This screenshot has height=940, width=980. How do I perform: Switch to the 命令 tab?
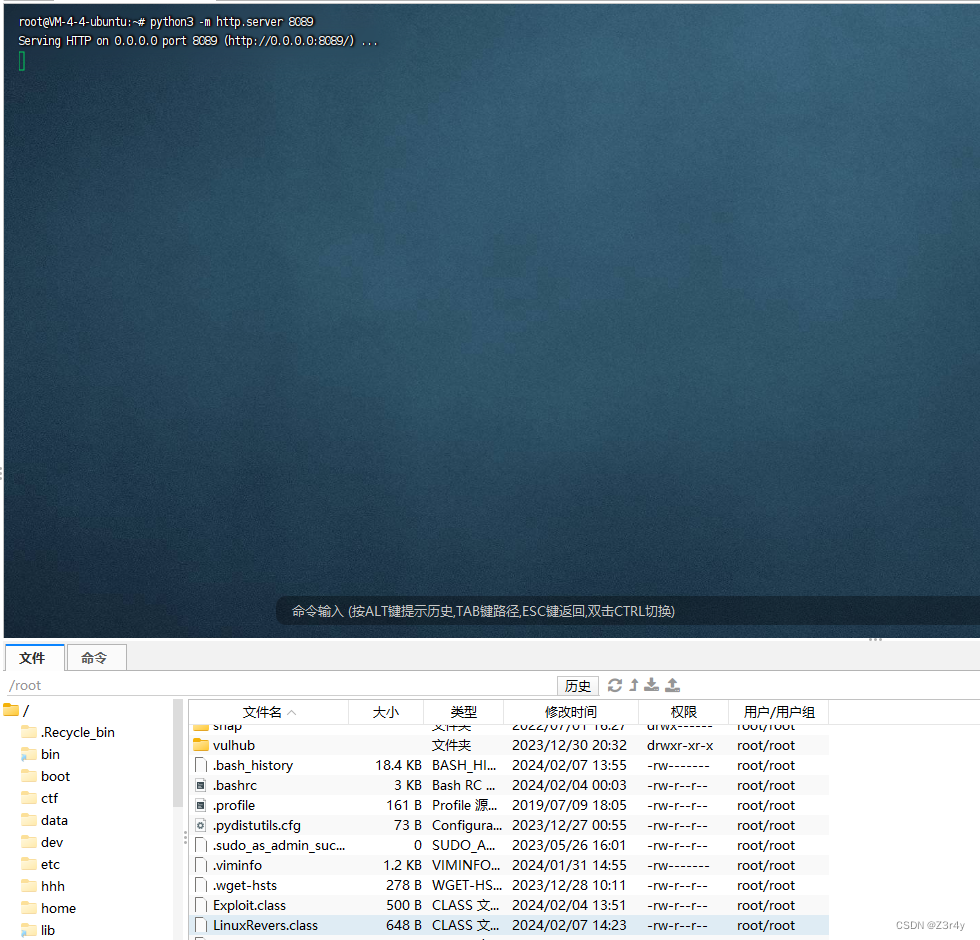tap(95, 658)
